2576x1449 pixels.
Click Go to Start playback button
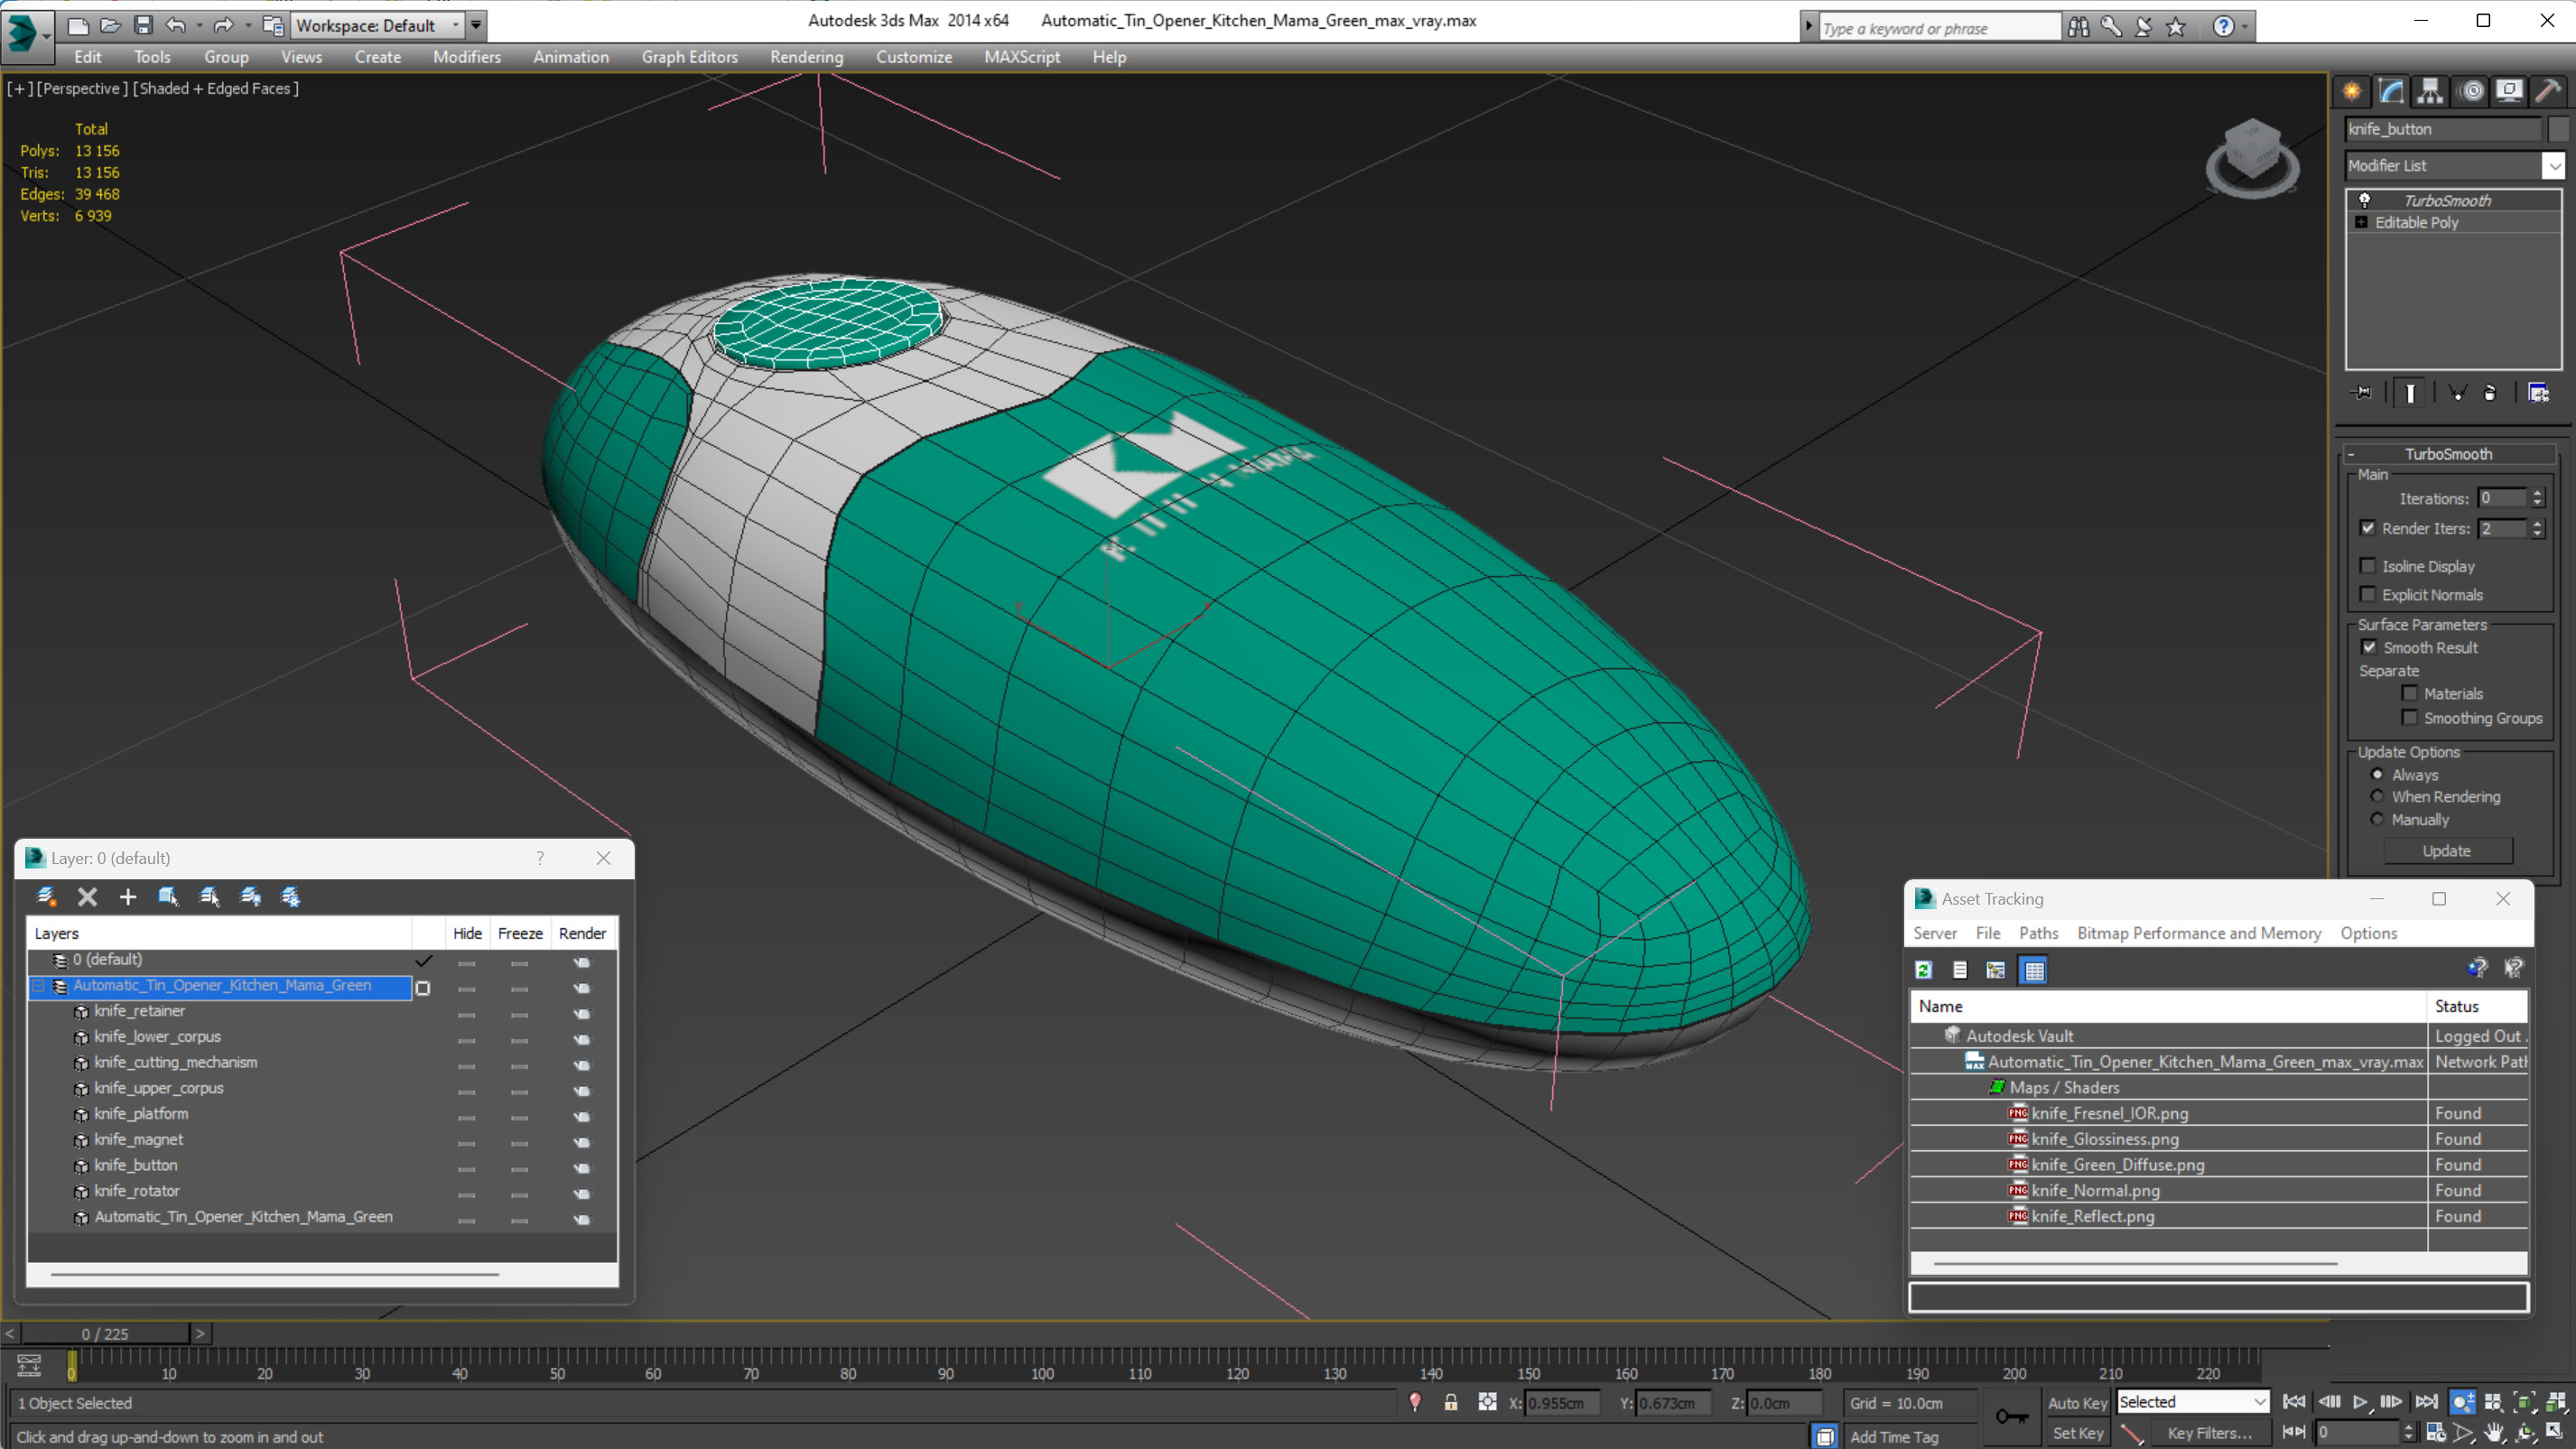point(2295,1402)
